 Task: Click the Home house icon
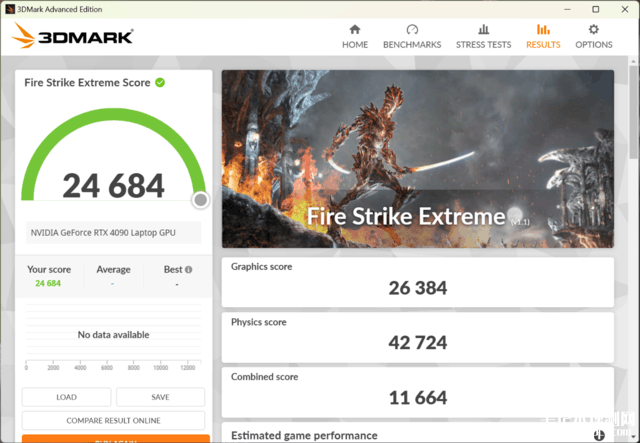(355, 29)
